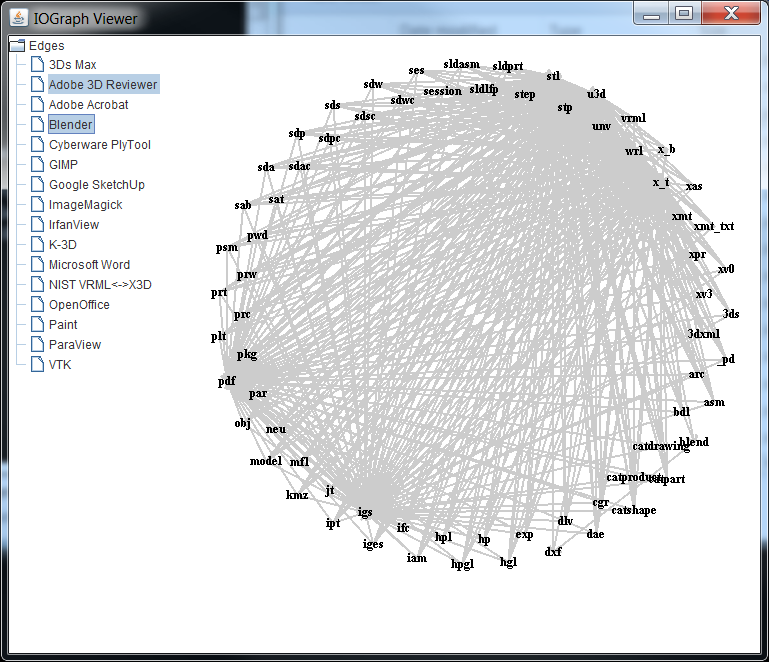Viewport: 769px width, 662px height.
Task: Click the '3dxml' node label
Action: (704, 334)
